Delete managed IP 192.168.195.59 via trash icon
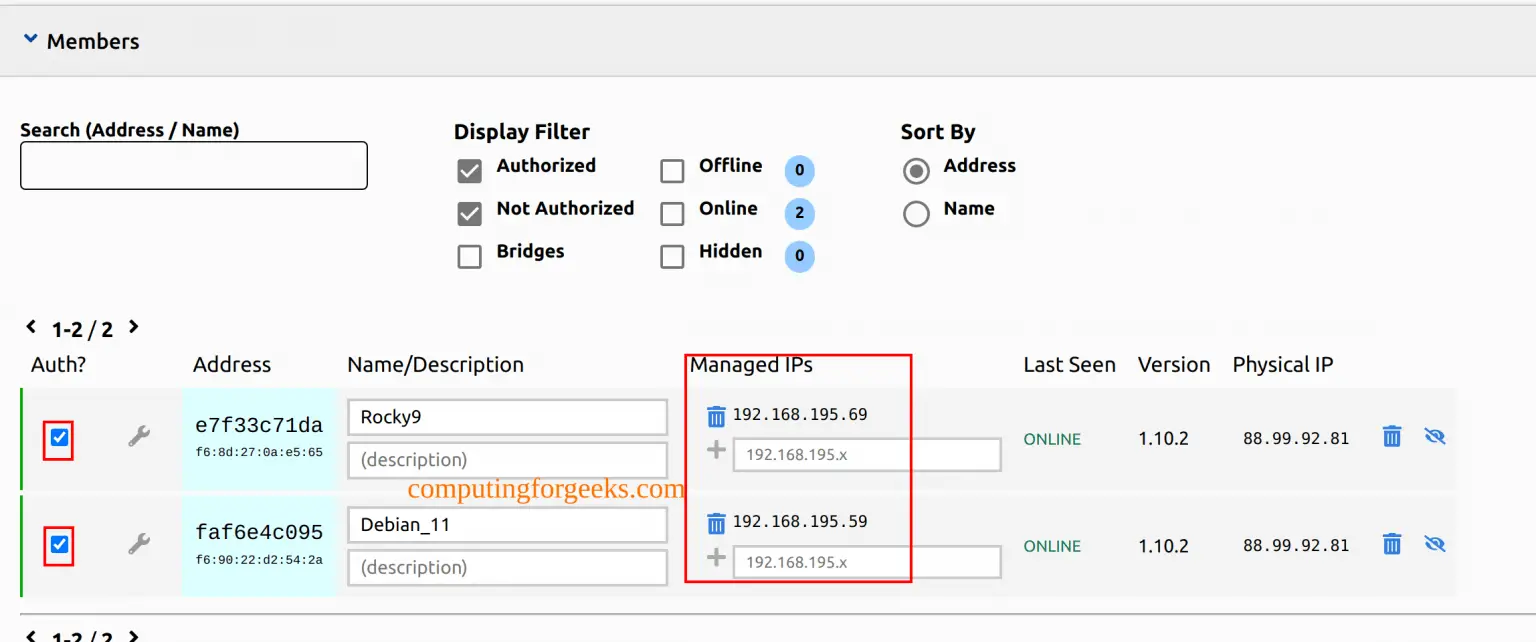The width and height of the screenshot is (1536, 642). point(716,521)
